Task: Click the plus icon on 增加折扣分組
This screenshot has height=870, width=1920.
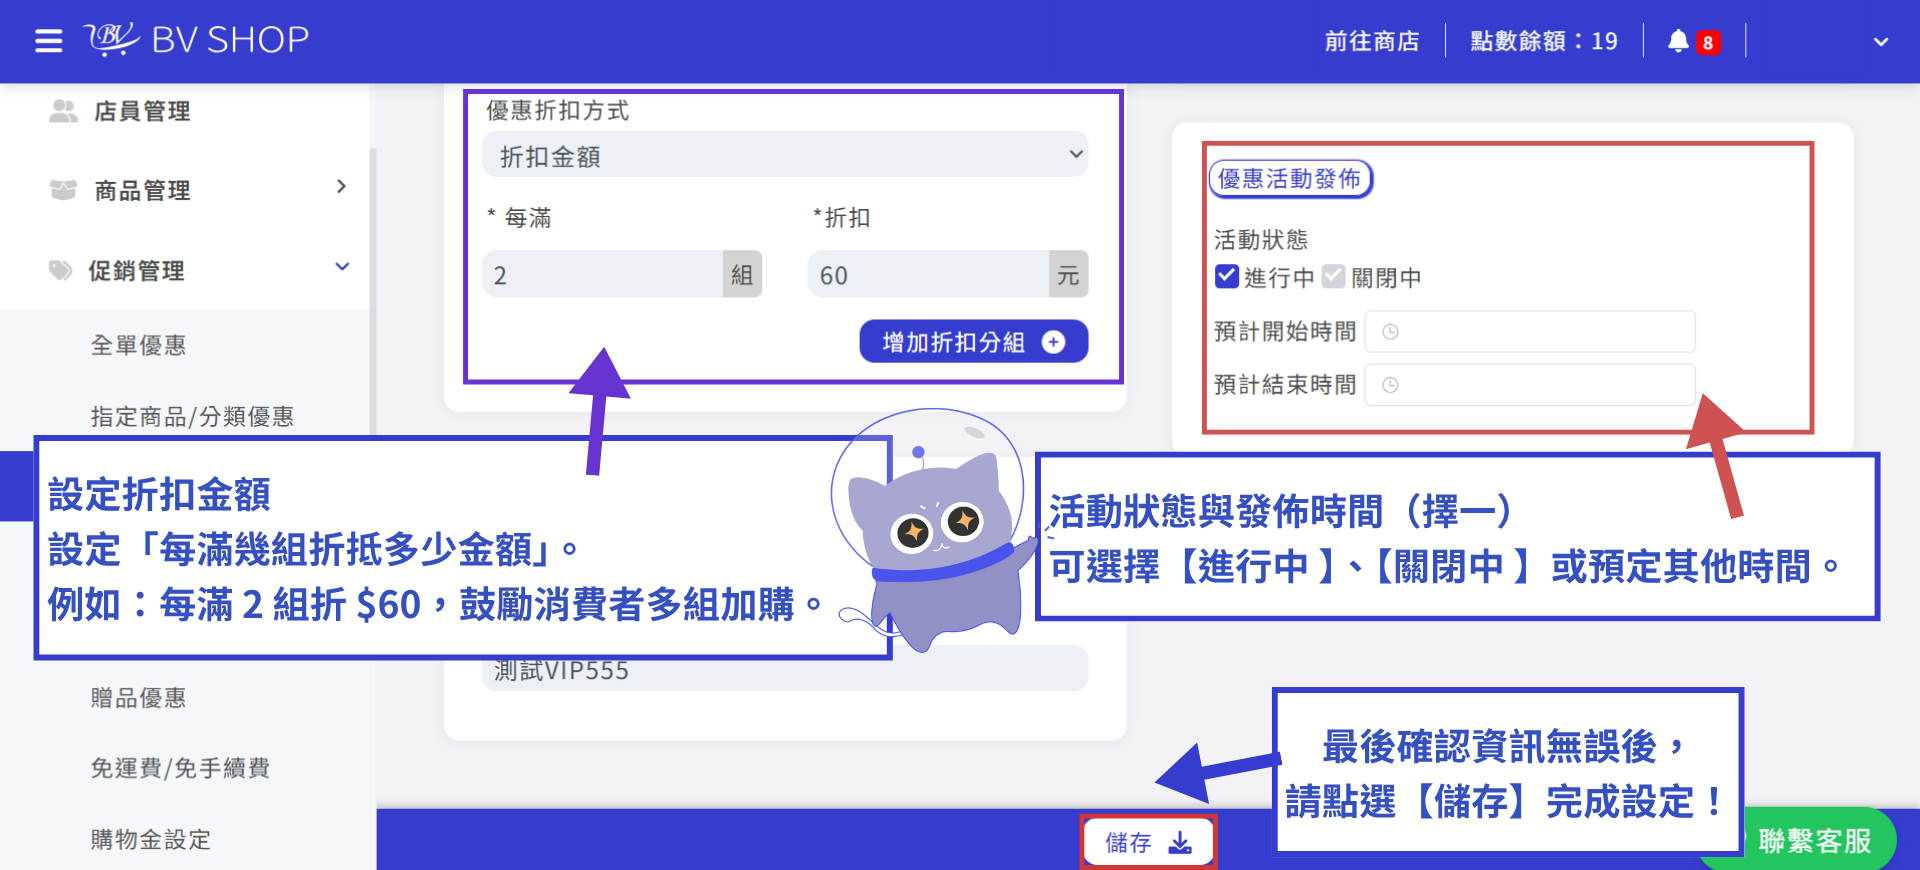Action: click(x=1053, y=342)
